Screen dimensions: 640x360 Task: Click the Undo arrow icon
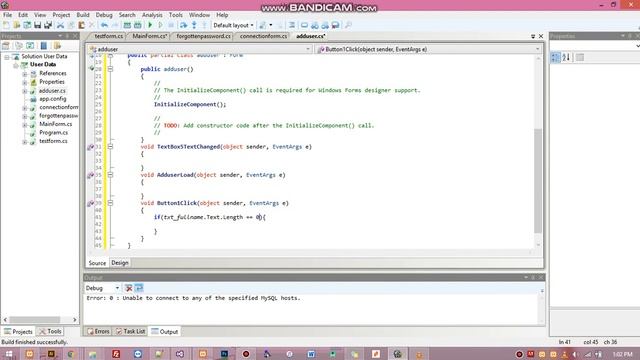(x=104, y=25)
